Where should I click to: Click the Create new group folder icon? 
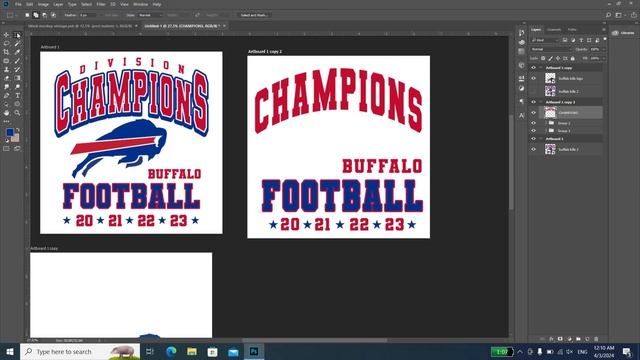(x=578, y=339)
